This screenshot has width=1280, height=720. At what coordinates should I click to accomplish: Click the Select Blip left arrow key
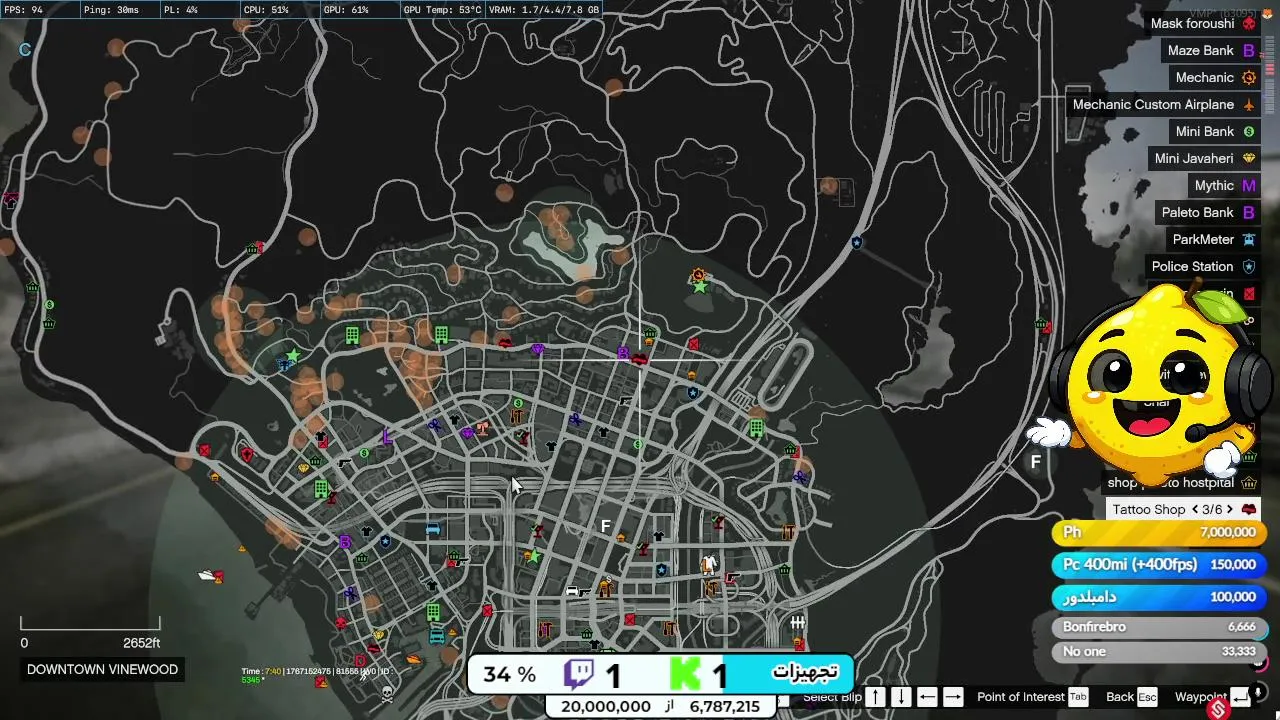927,697
